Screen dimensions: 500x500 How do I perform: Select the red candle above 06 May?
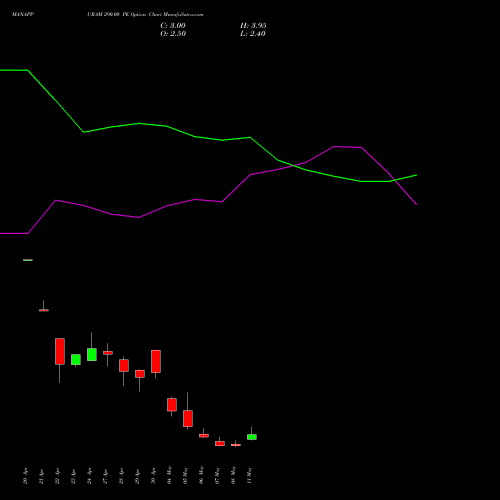[204, 435]
